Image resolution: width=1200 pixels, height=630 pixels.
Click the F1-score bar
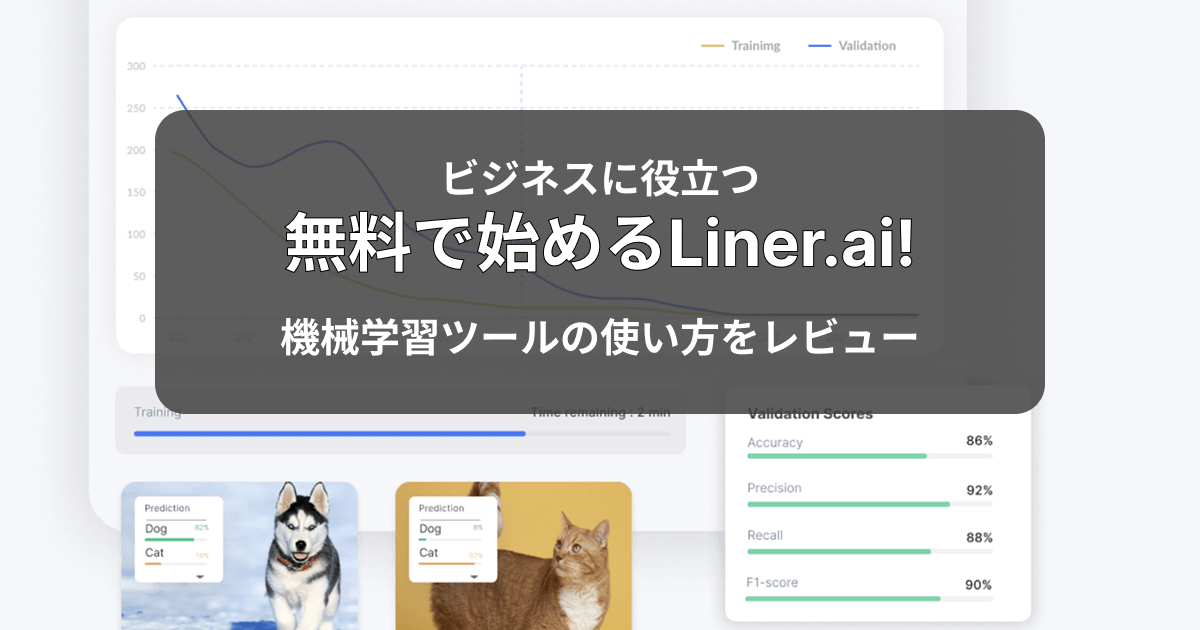[870, 598]
